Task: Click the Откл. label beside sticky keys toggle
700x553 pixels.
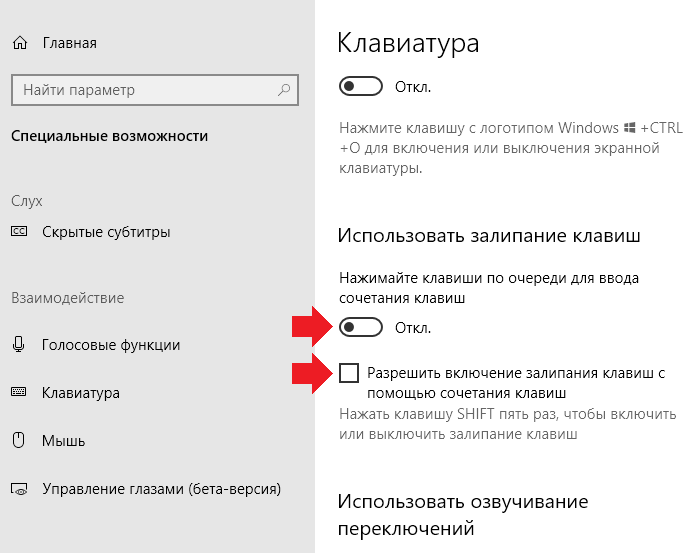Action: tap(413, 328)
